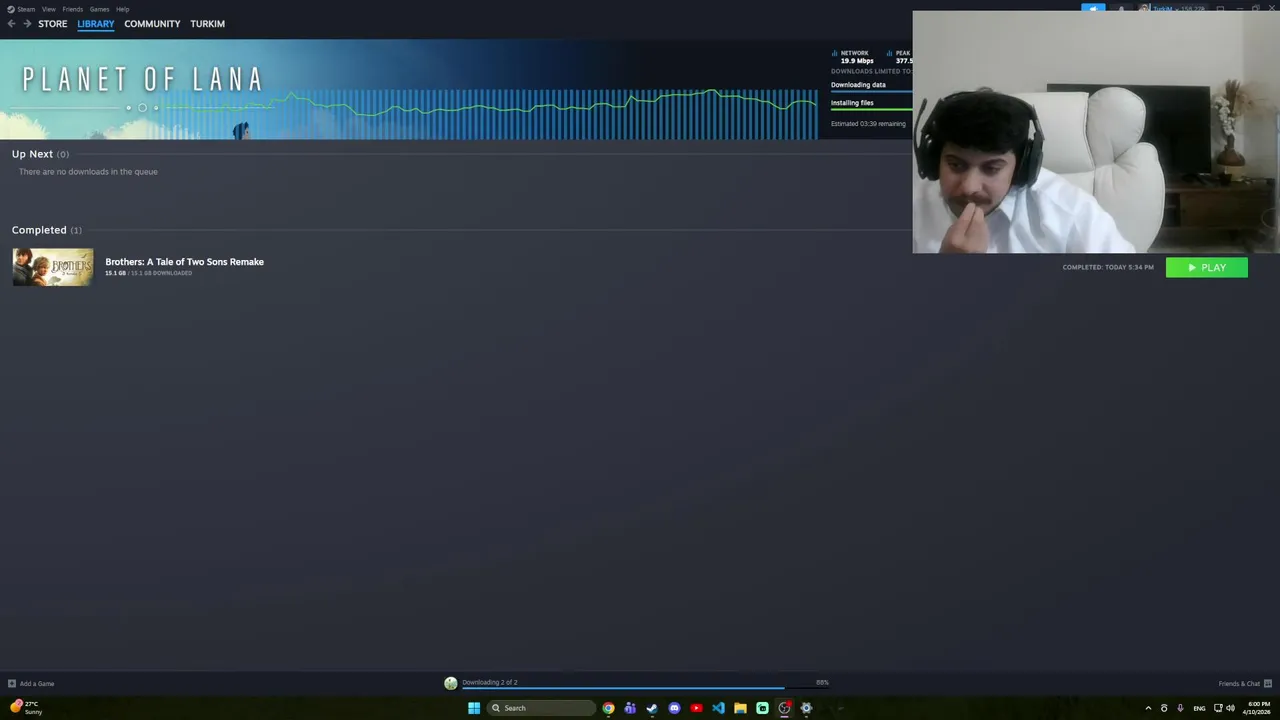Play Brothers: A Tale of Two Sons Remake
This screenshot has width=1280, height=720.
pyautogui.click(x=1206, y=267)
